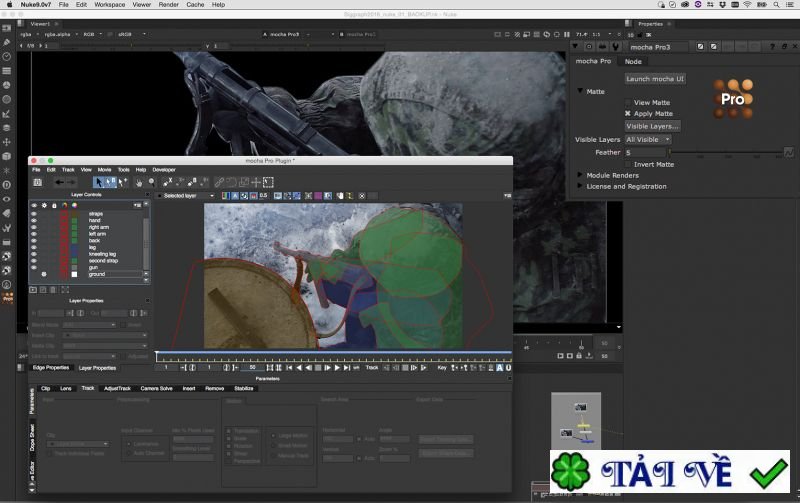Click the mocha save project icon
800x503 pixels.
click(x=38, y=182)
